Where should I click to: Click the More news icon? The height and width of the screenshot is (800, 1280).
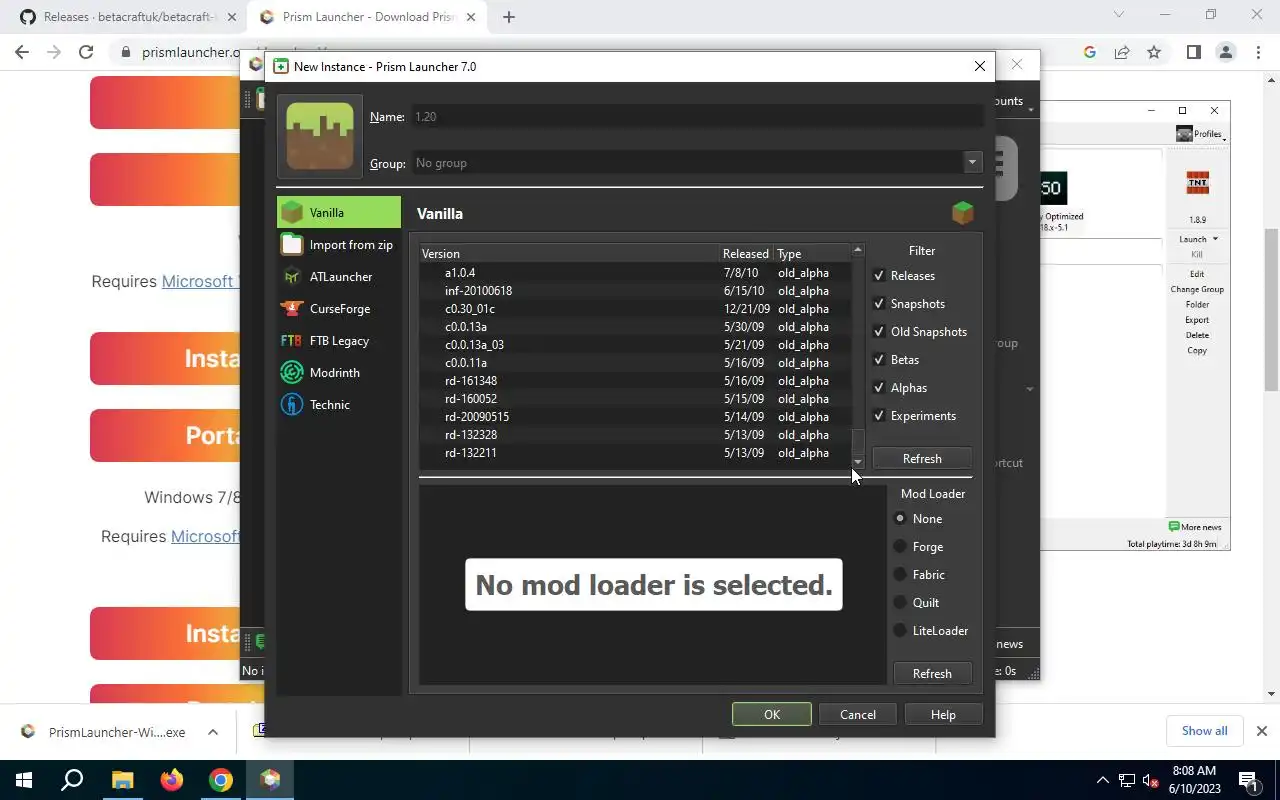coord(1174,527)
